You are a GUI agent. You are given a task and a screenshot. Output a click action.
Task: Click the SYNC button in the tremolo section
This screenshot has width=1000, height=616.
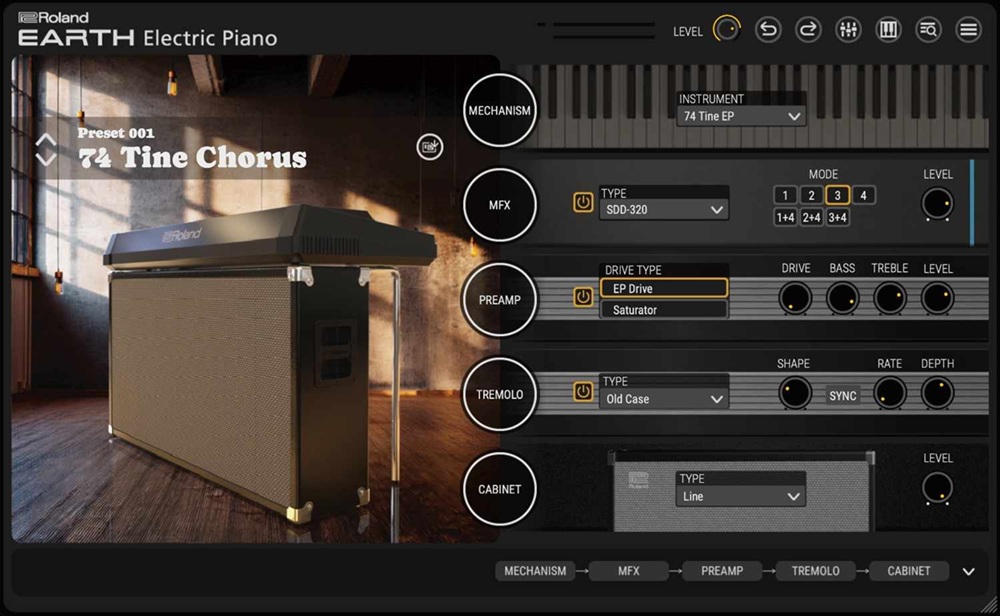coord(842,396)
